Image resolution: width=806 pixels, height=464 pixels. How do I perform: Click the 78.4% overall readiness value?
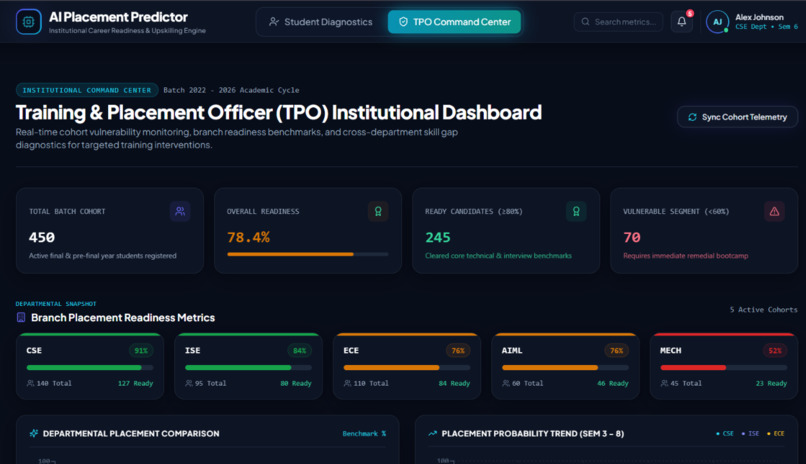(248, 237)
